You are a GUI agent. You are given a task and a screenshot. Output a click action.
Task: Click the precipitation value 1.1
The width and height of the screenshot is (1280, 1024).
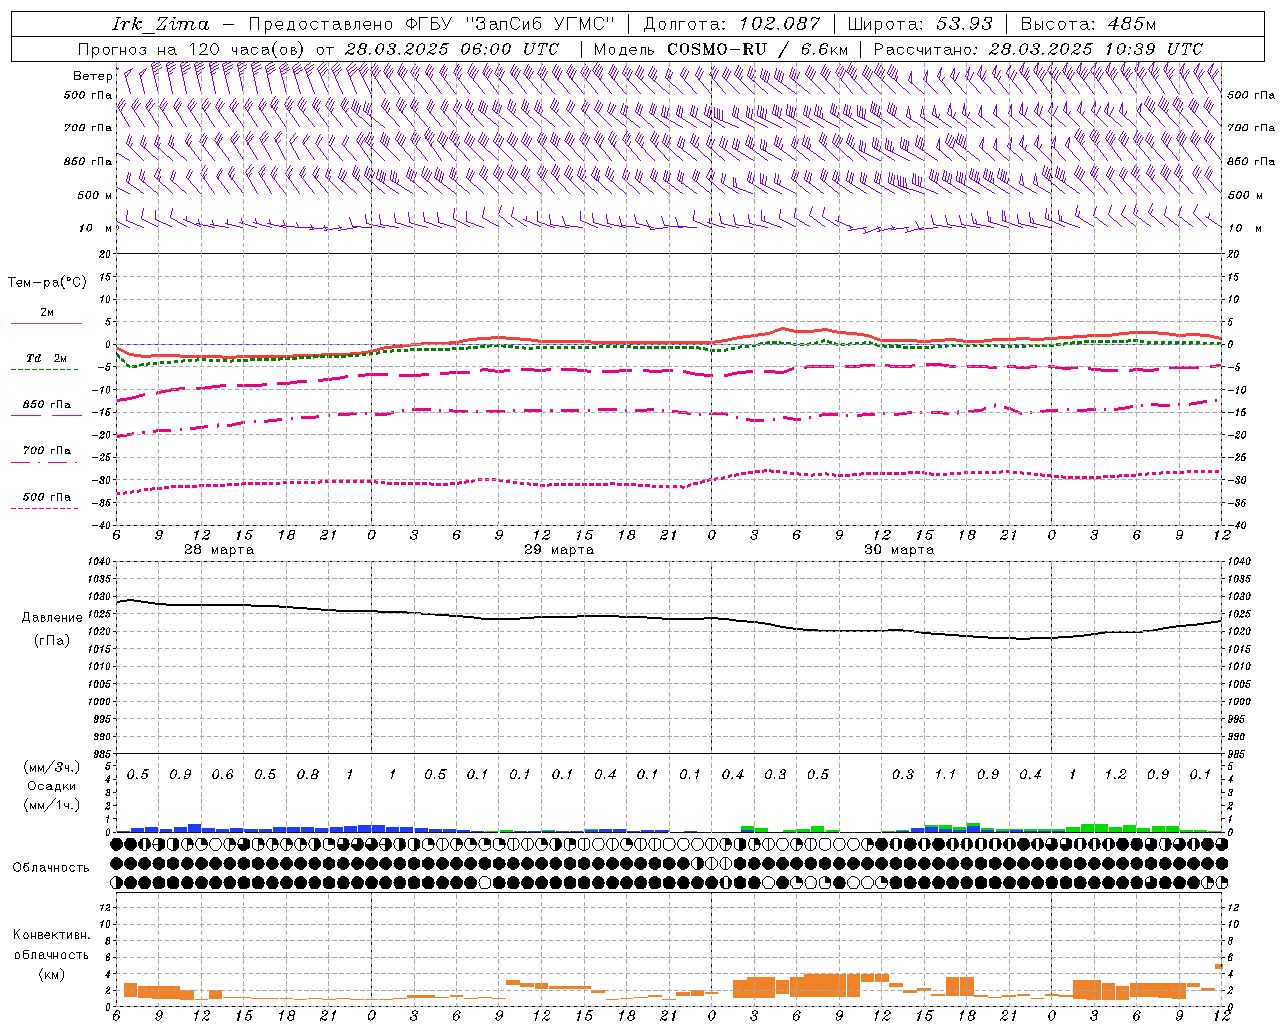(945, 775)
